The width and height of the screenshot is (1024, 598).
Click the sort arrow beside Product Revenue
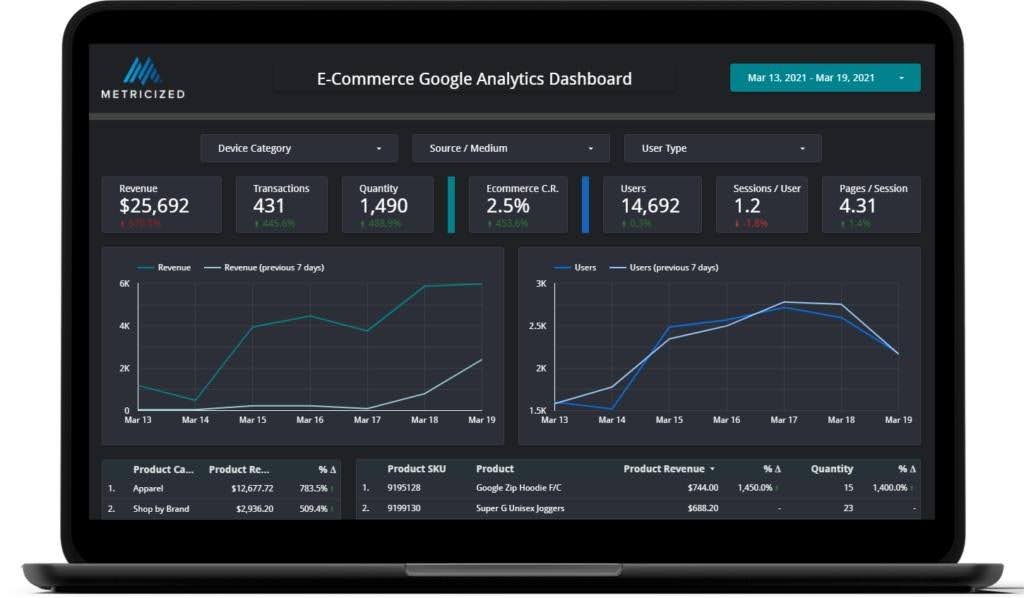pyautogui.click(x=712, y=469)
